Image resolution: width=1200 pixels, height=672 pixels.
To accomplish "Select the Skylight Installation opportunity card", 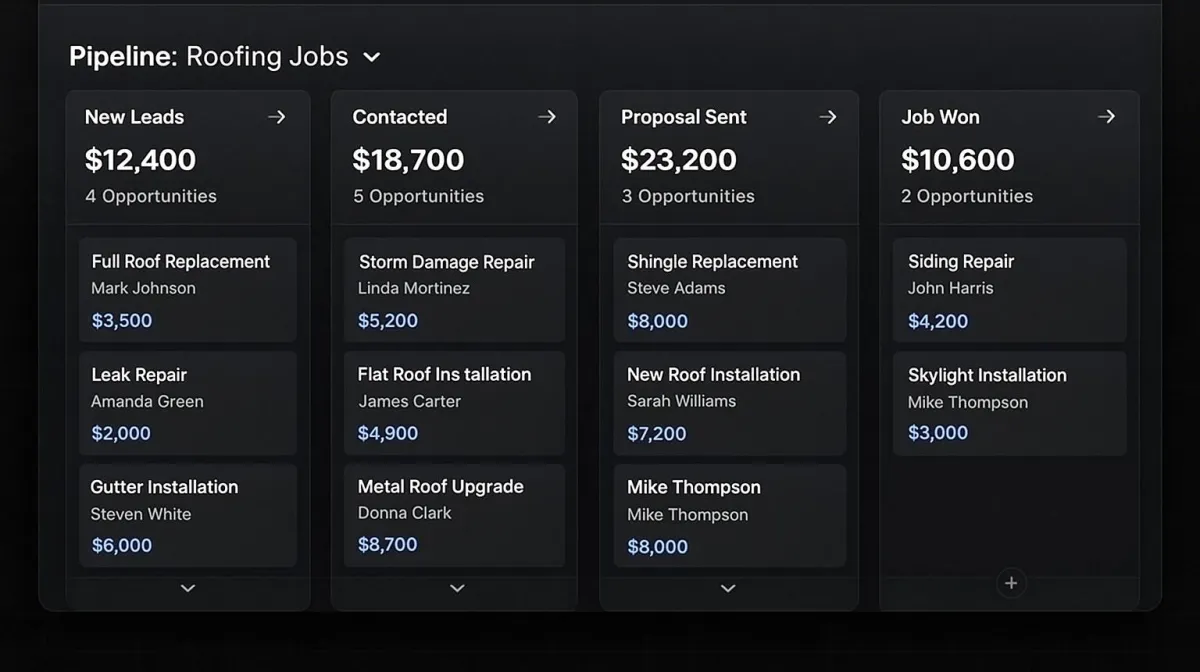I will tap(1009, 403).
